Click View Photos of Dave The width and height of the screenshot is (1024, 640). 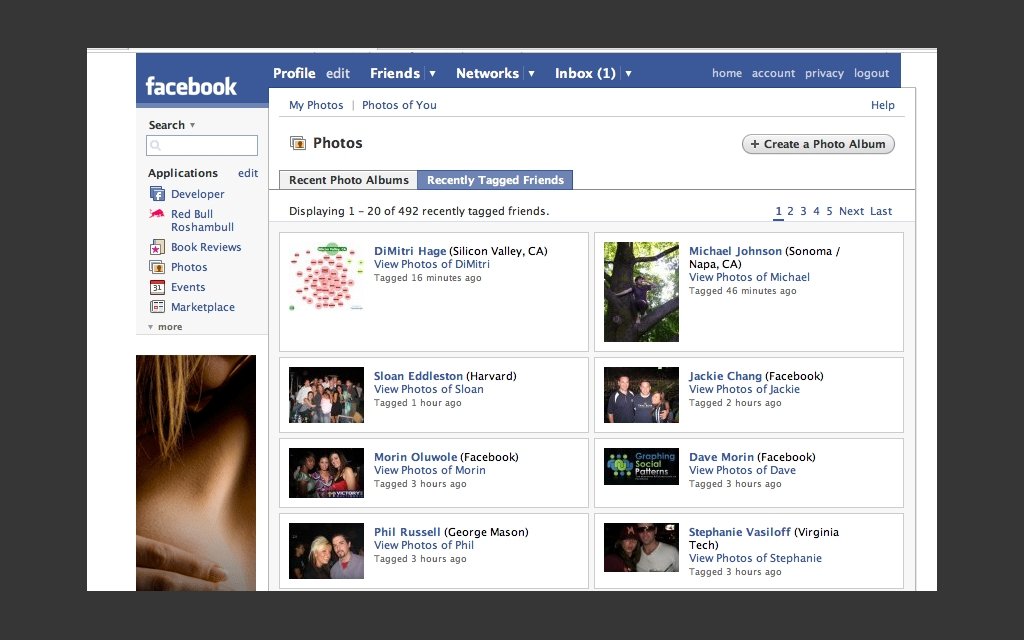click(x=742, y=470)
